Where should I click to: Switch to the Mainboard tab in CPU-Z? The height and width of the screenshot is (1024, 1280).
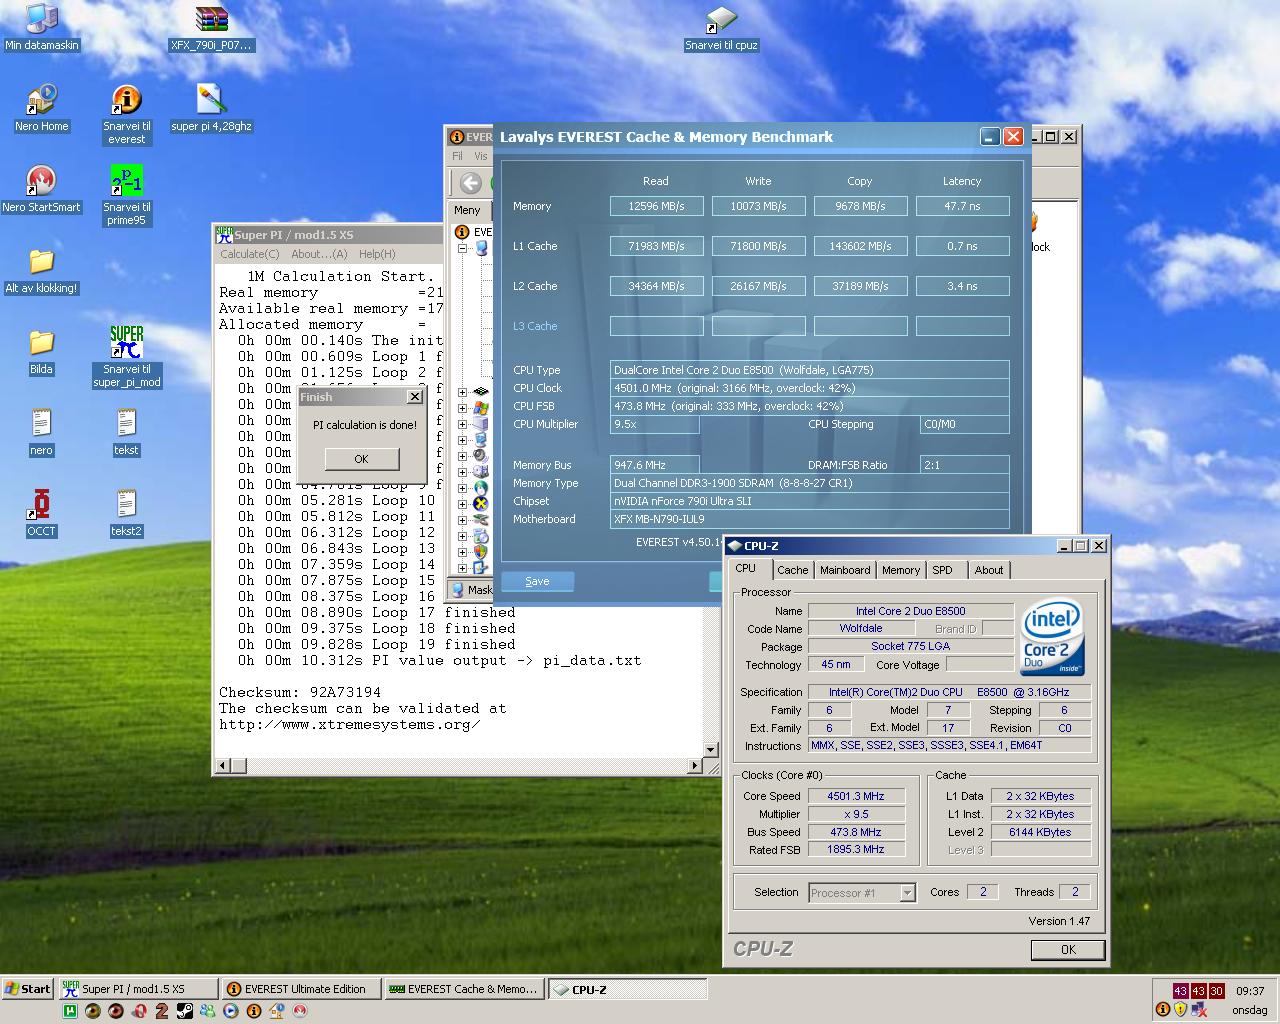point(845,570)
